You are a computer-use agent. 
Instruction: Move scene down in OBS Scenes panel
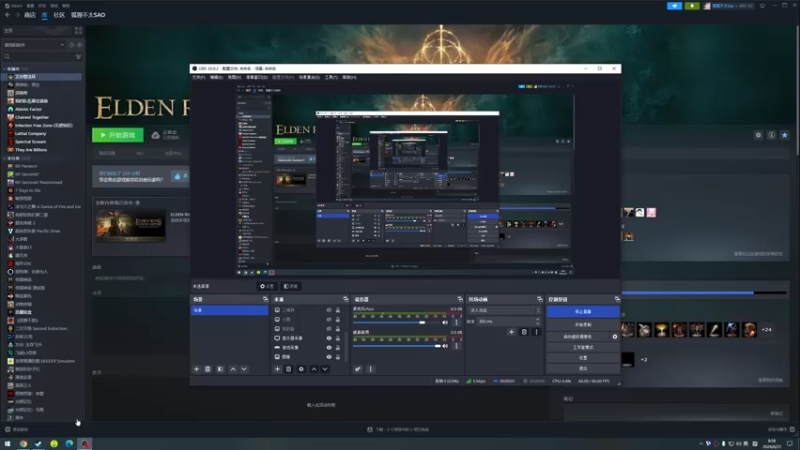(x=244, y=369)
